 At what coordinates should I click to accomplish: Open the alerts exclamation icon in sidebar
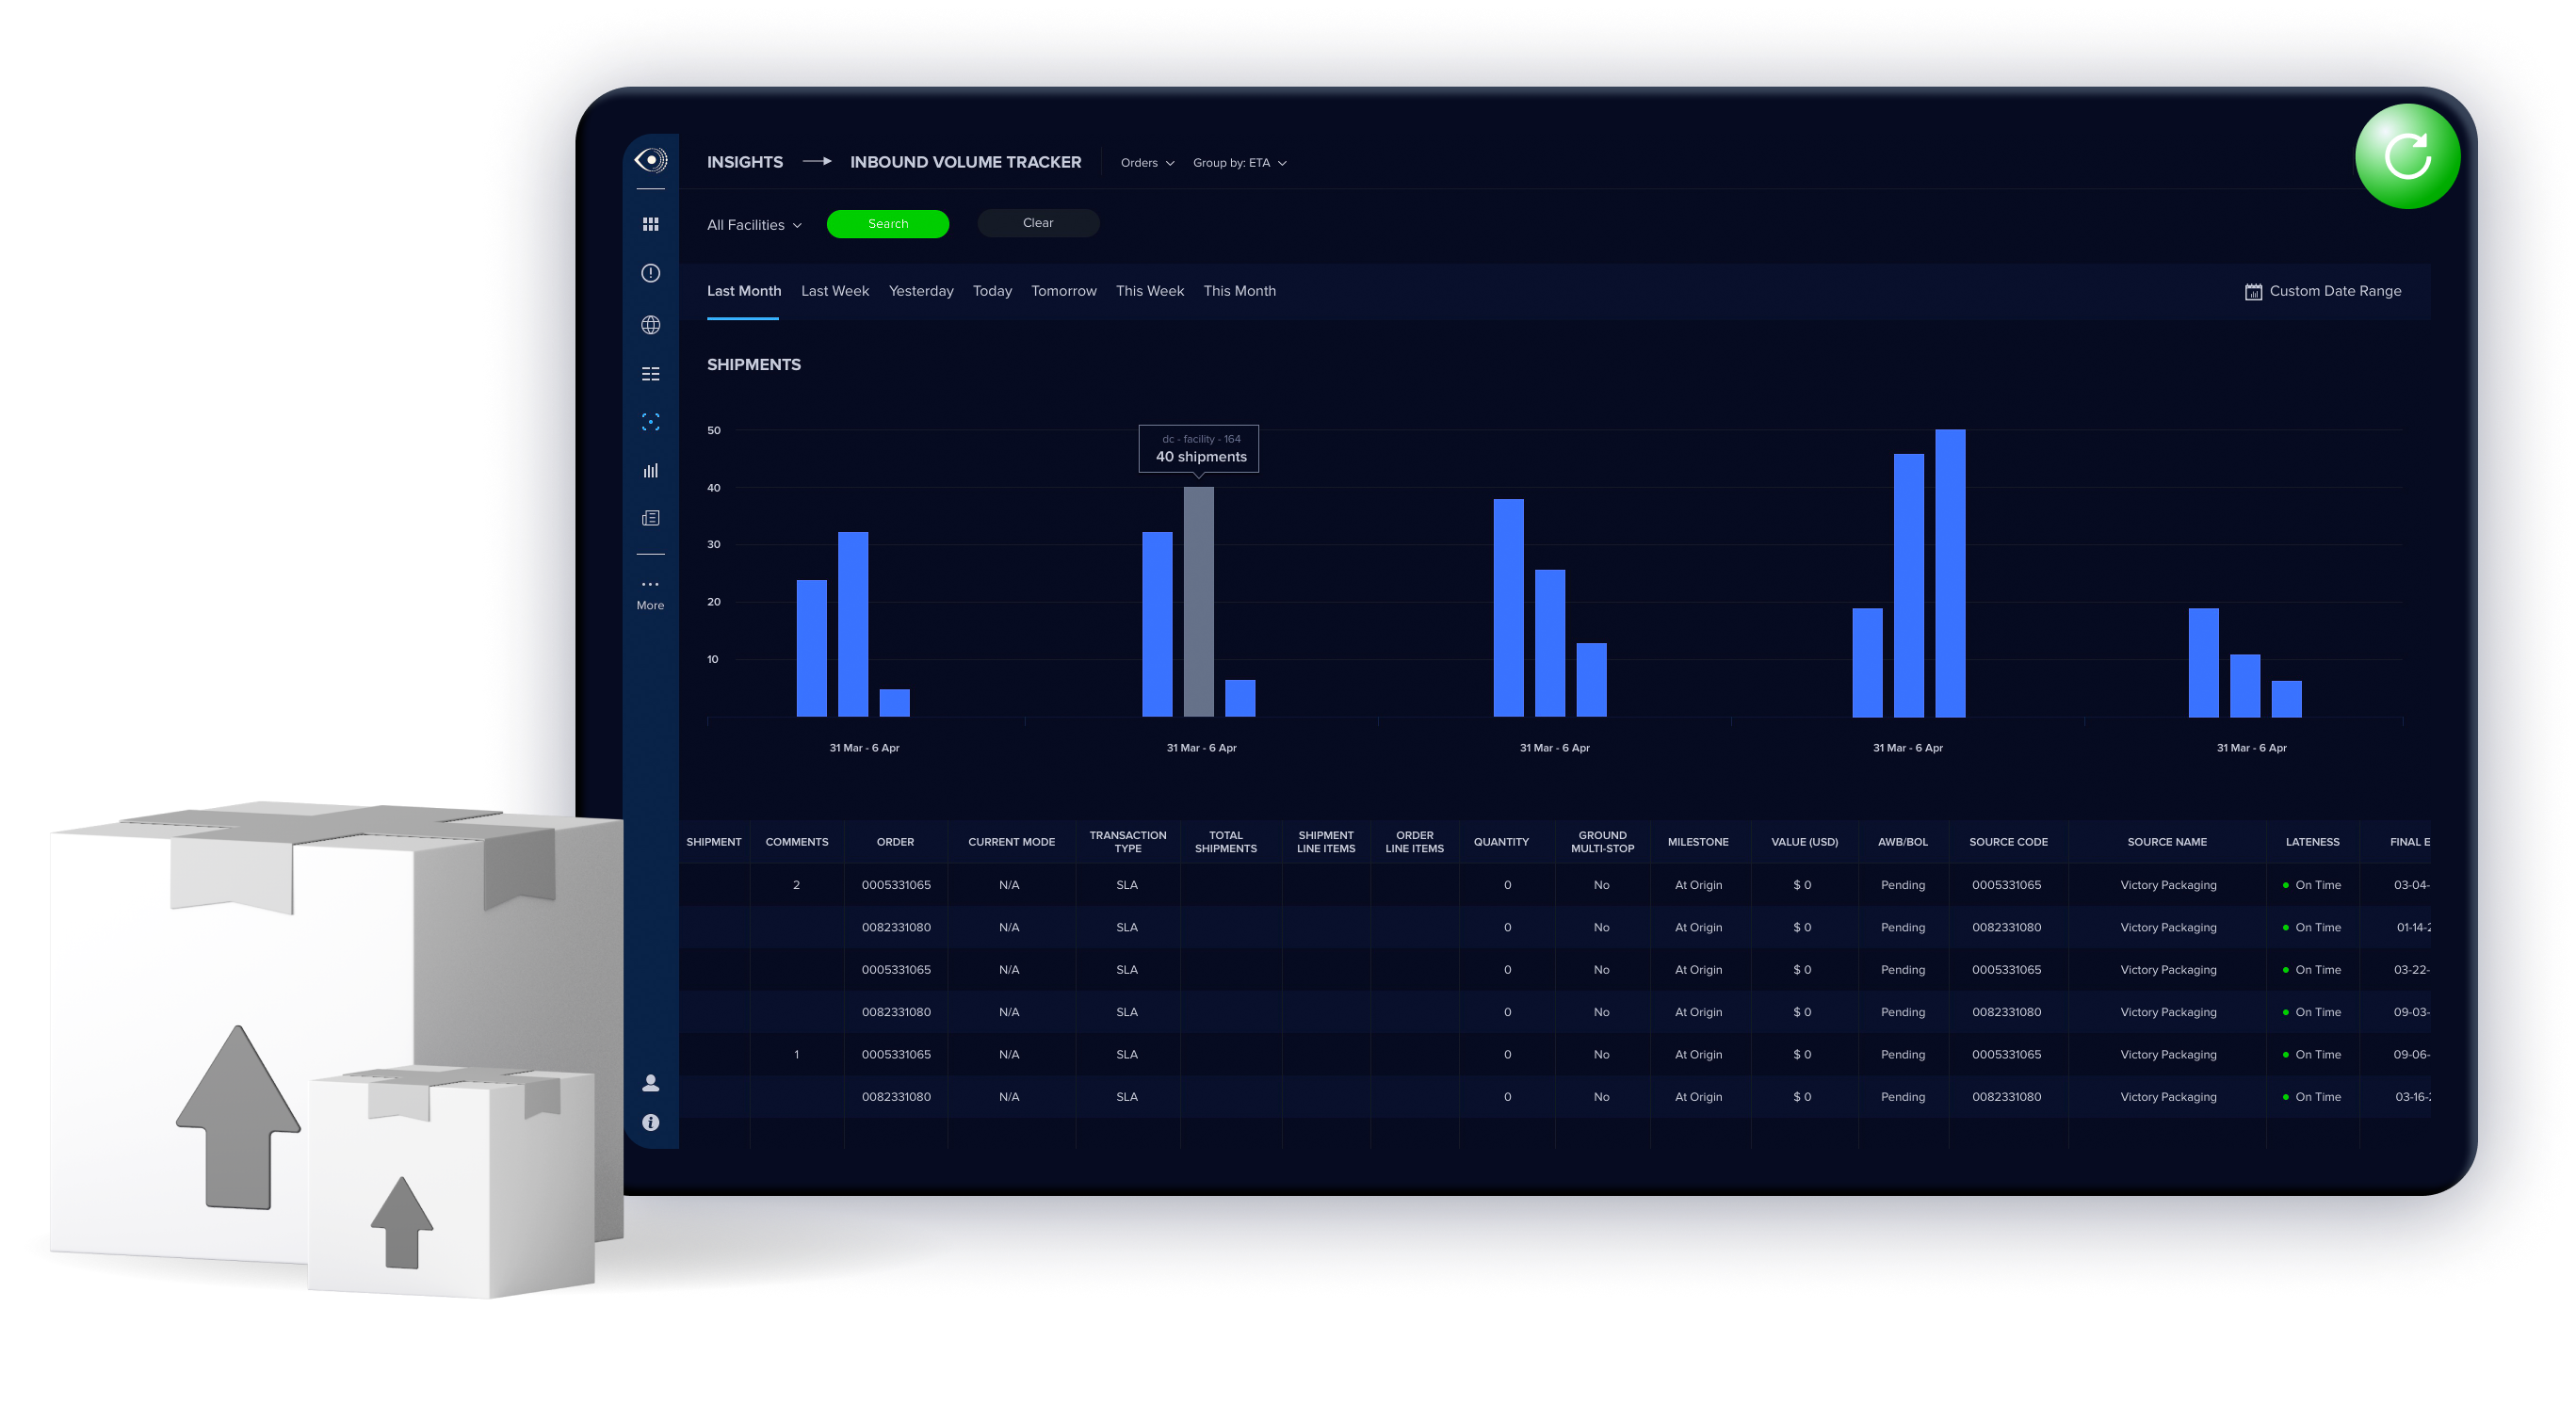click(x=650, y=273)
